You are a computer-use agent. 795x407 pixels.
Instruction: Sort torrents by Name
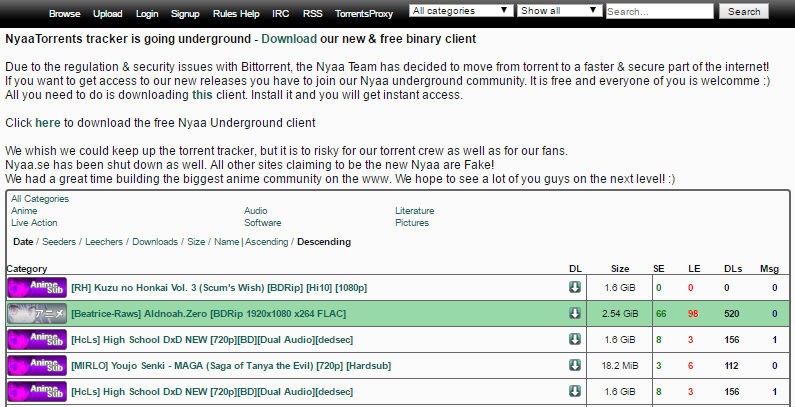[227, 242]
